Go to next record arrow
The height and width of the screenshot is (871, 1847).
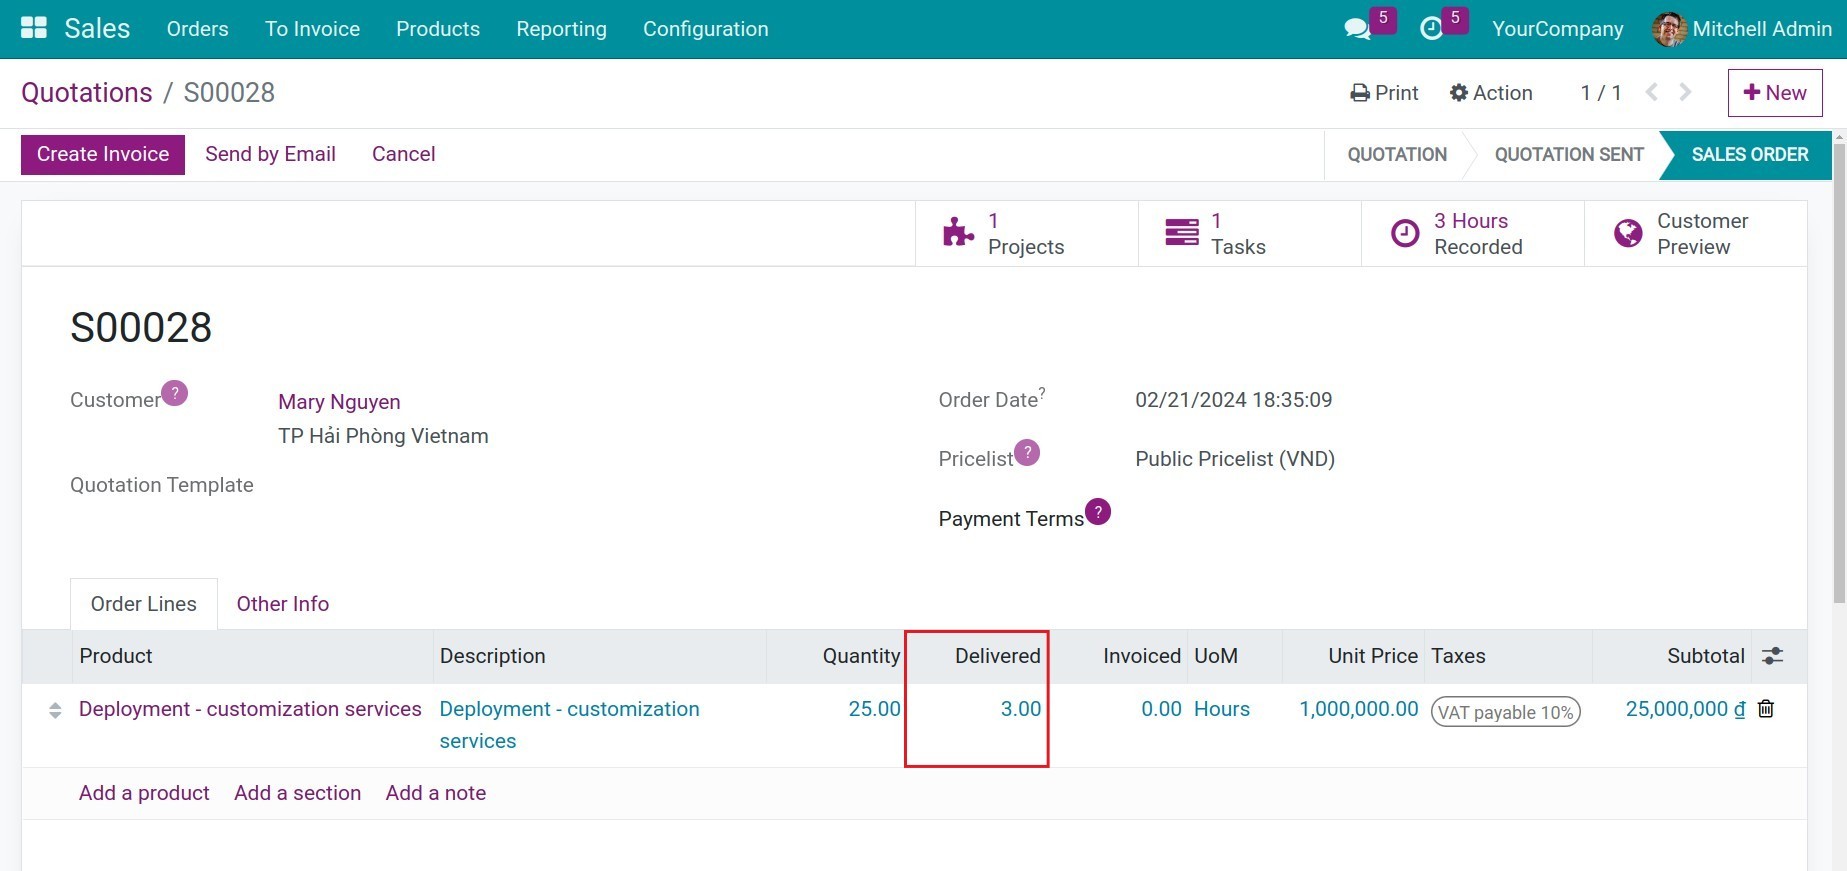(1686, 93)
